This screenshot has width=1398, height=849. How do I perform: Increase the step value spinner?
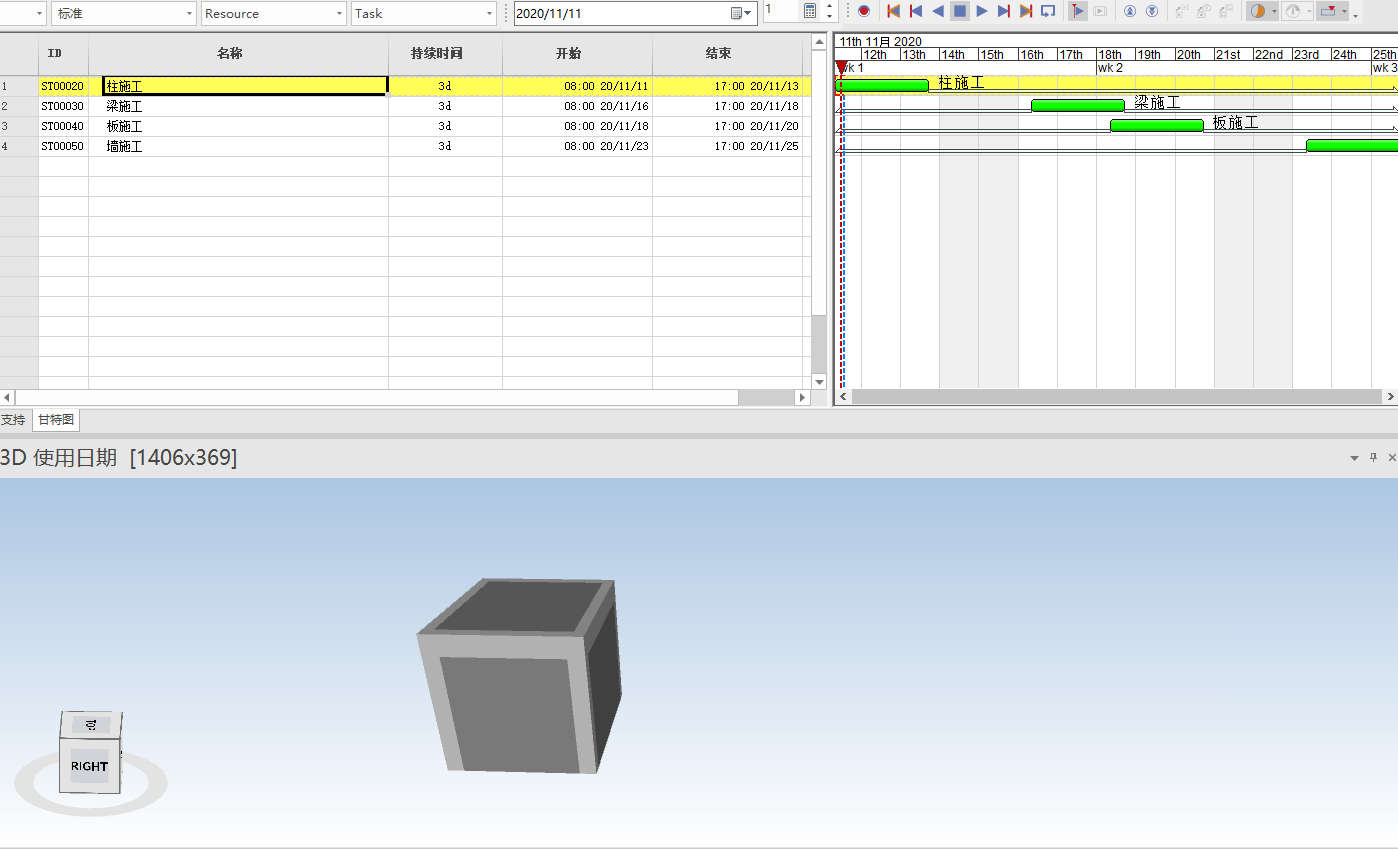[x=829, y=6]
